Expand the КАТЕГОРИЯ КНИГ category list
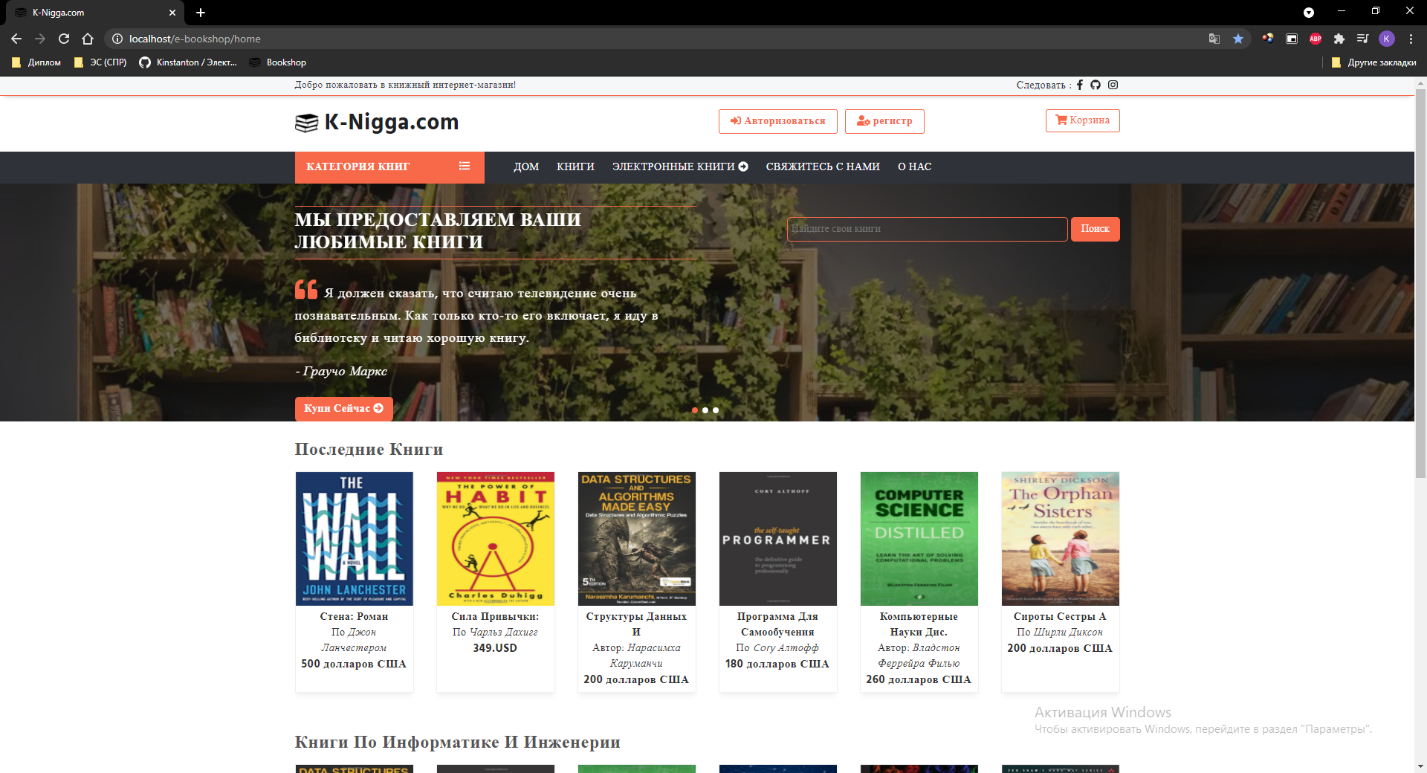The height and width of the screenshot is (773, 1427). (x=389, y=167)
